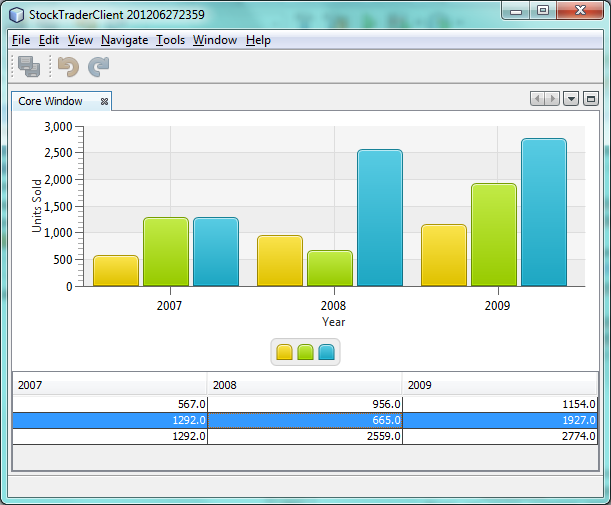
Task: Click the Save All toolbar icon
Action: 29,67
